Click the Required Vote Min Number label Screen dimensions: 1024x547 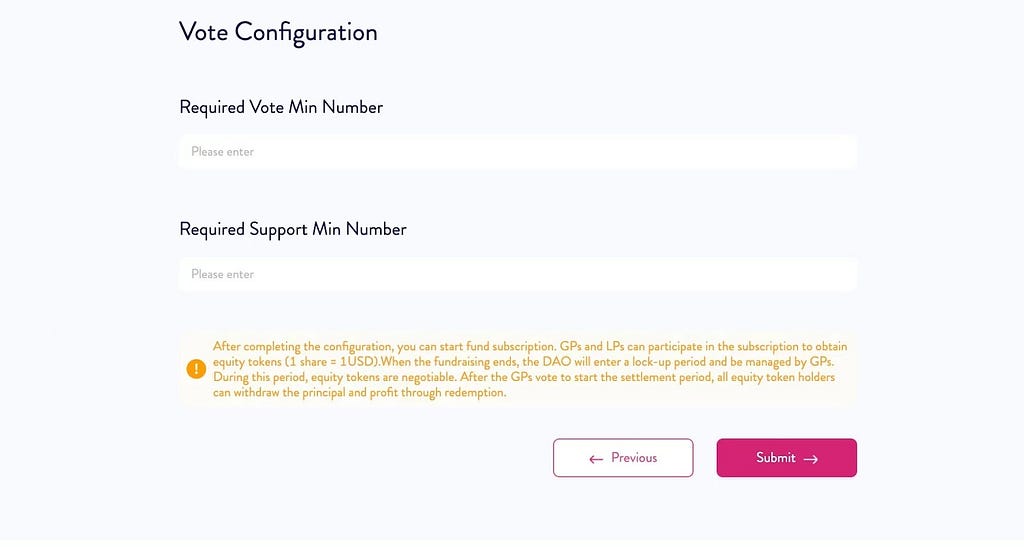pos(281,107)
